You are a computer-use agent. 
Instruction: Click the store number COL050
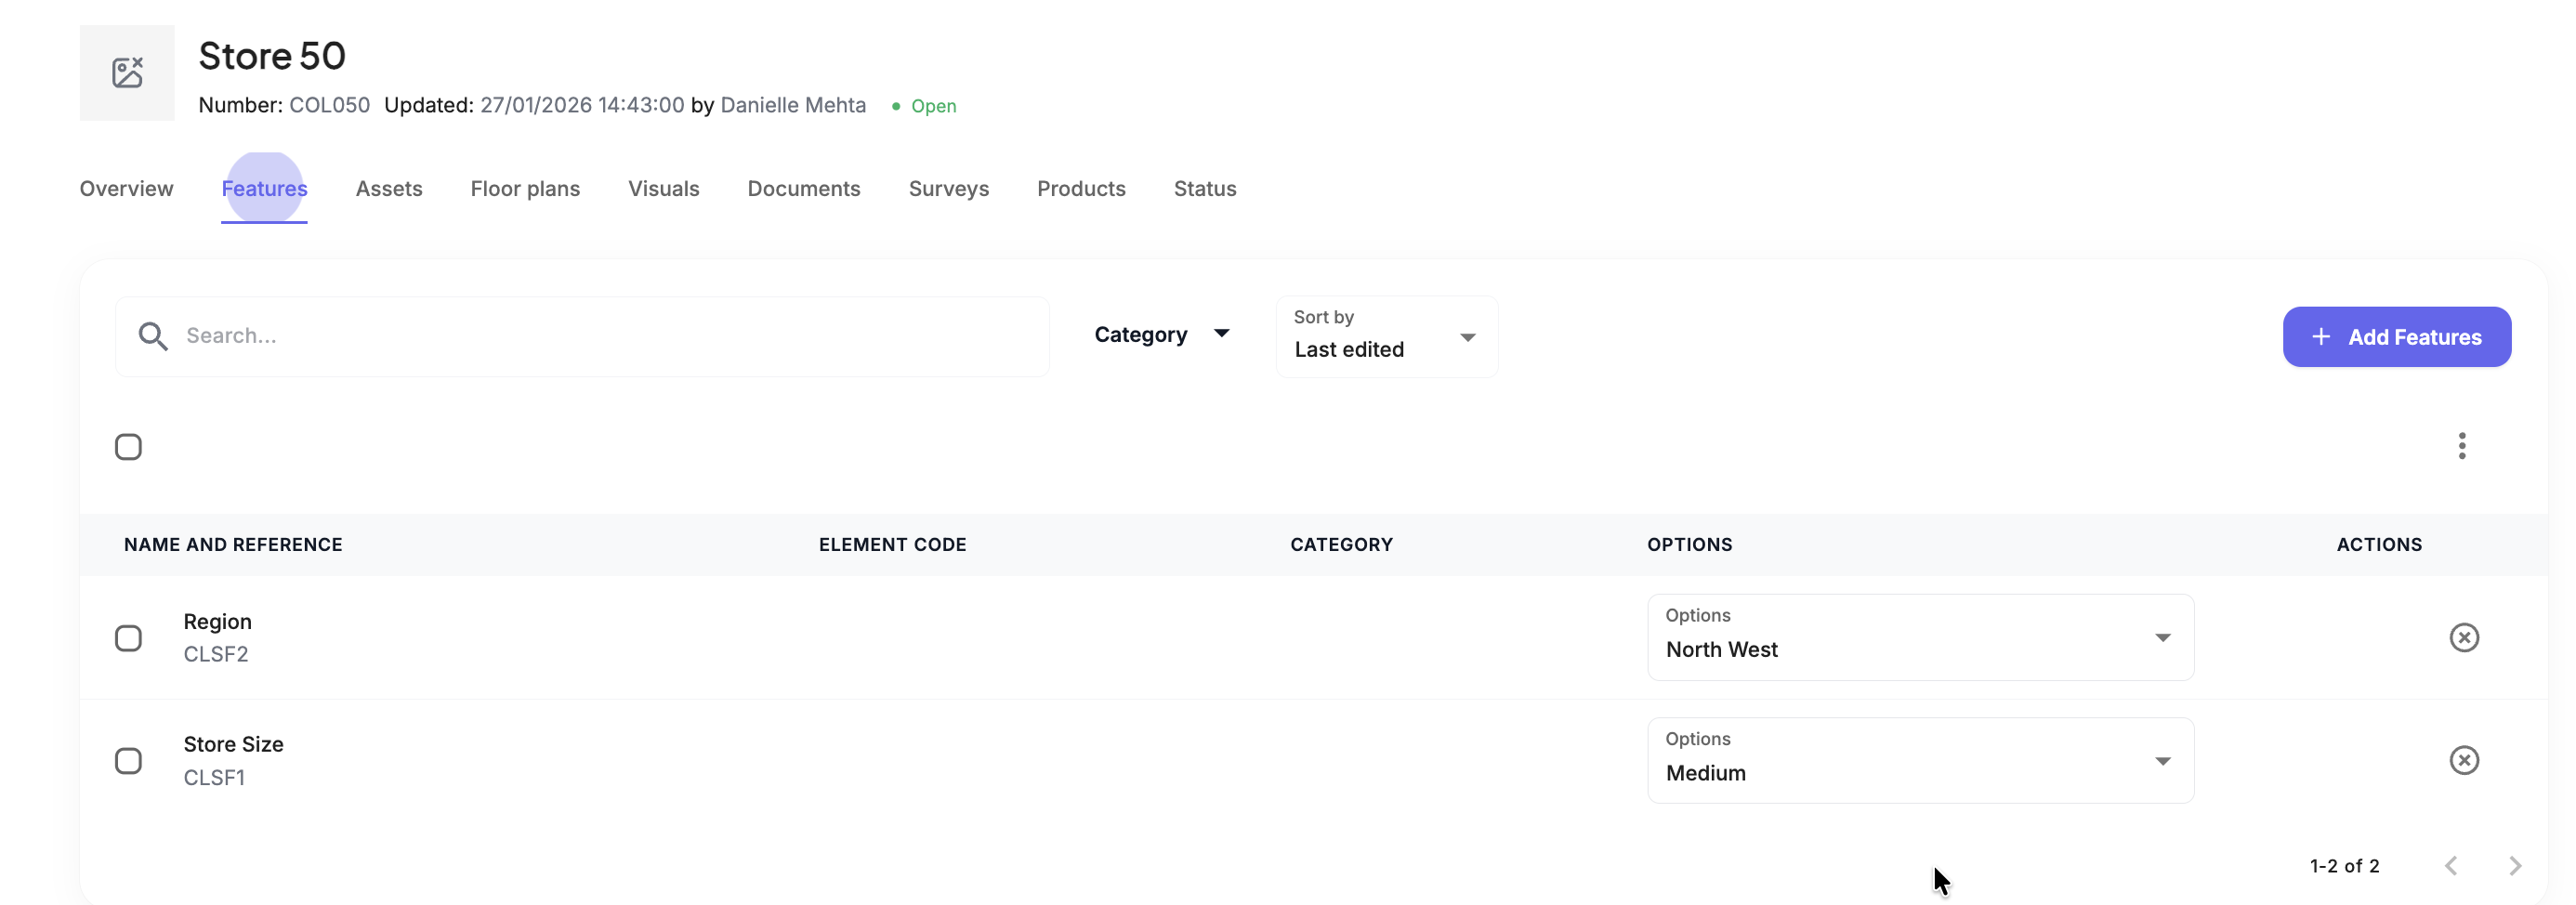click(329, 105)
